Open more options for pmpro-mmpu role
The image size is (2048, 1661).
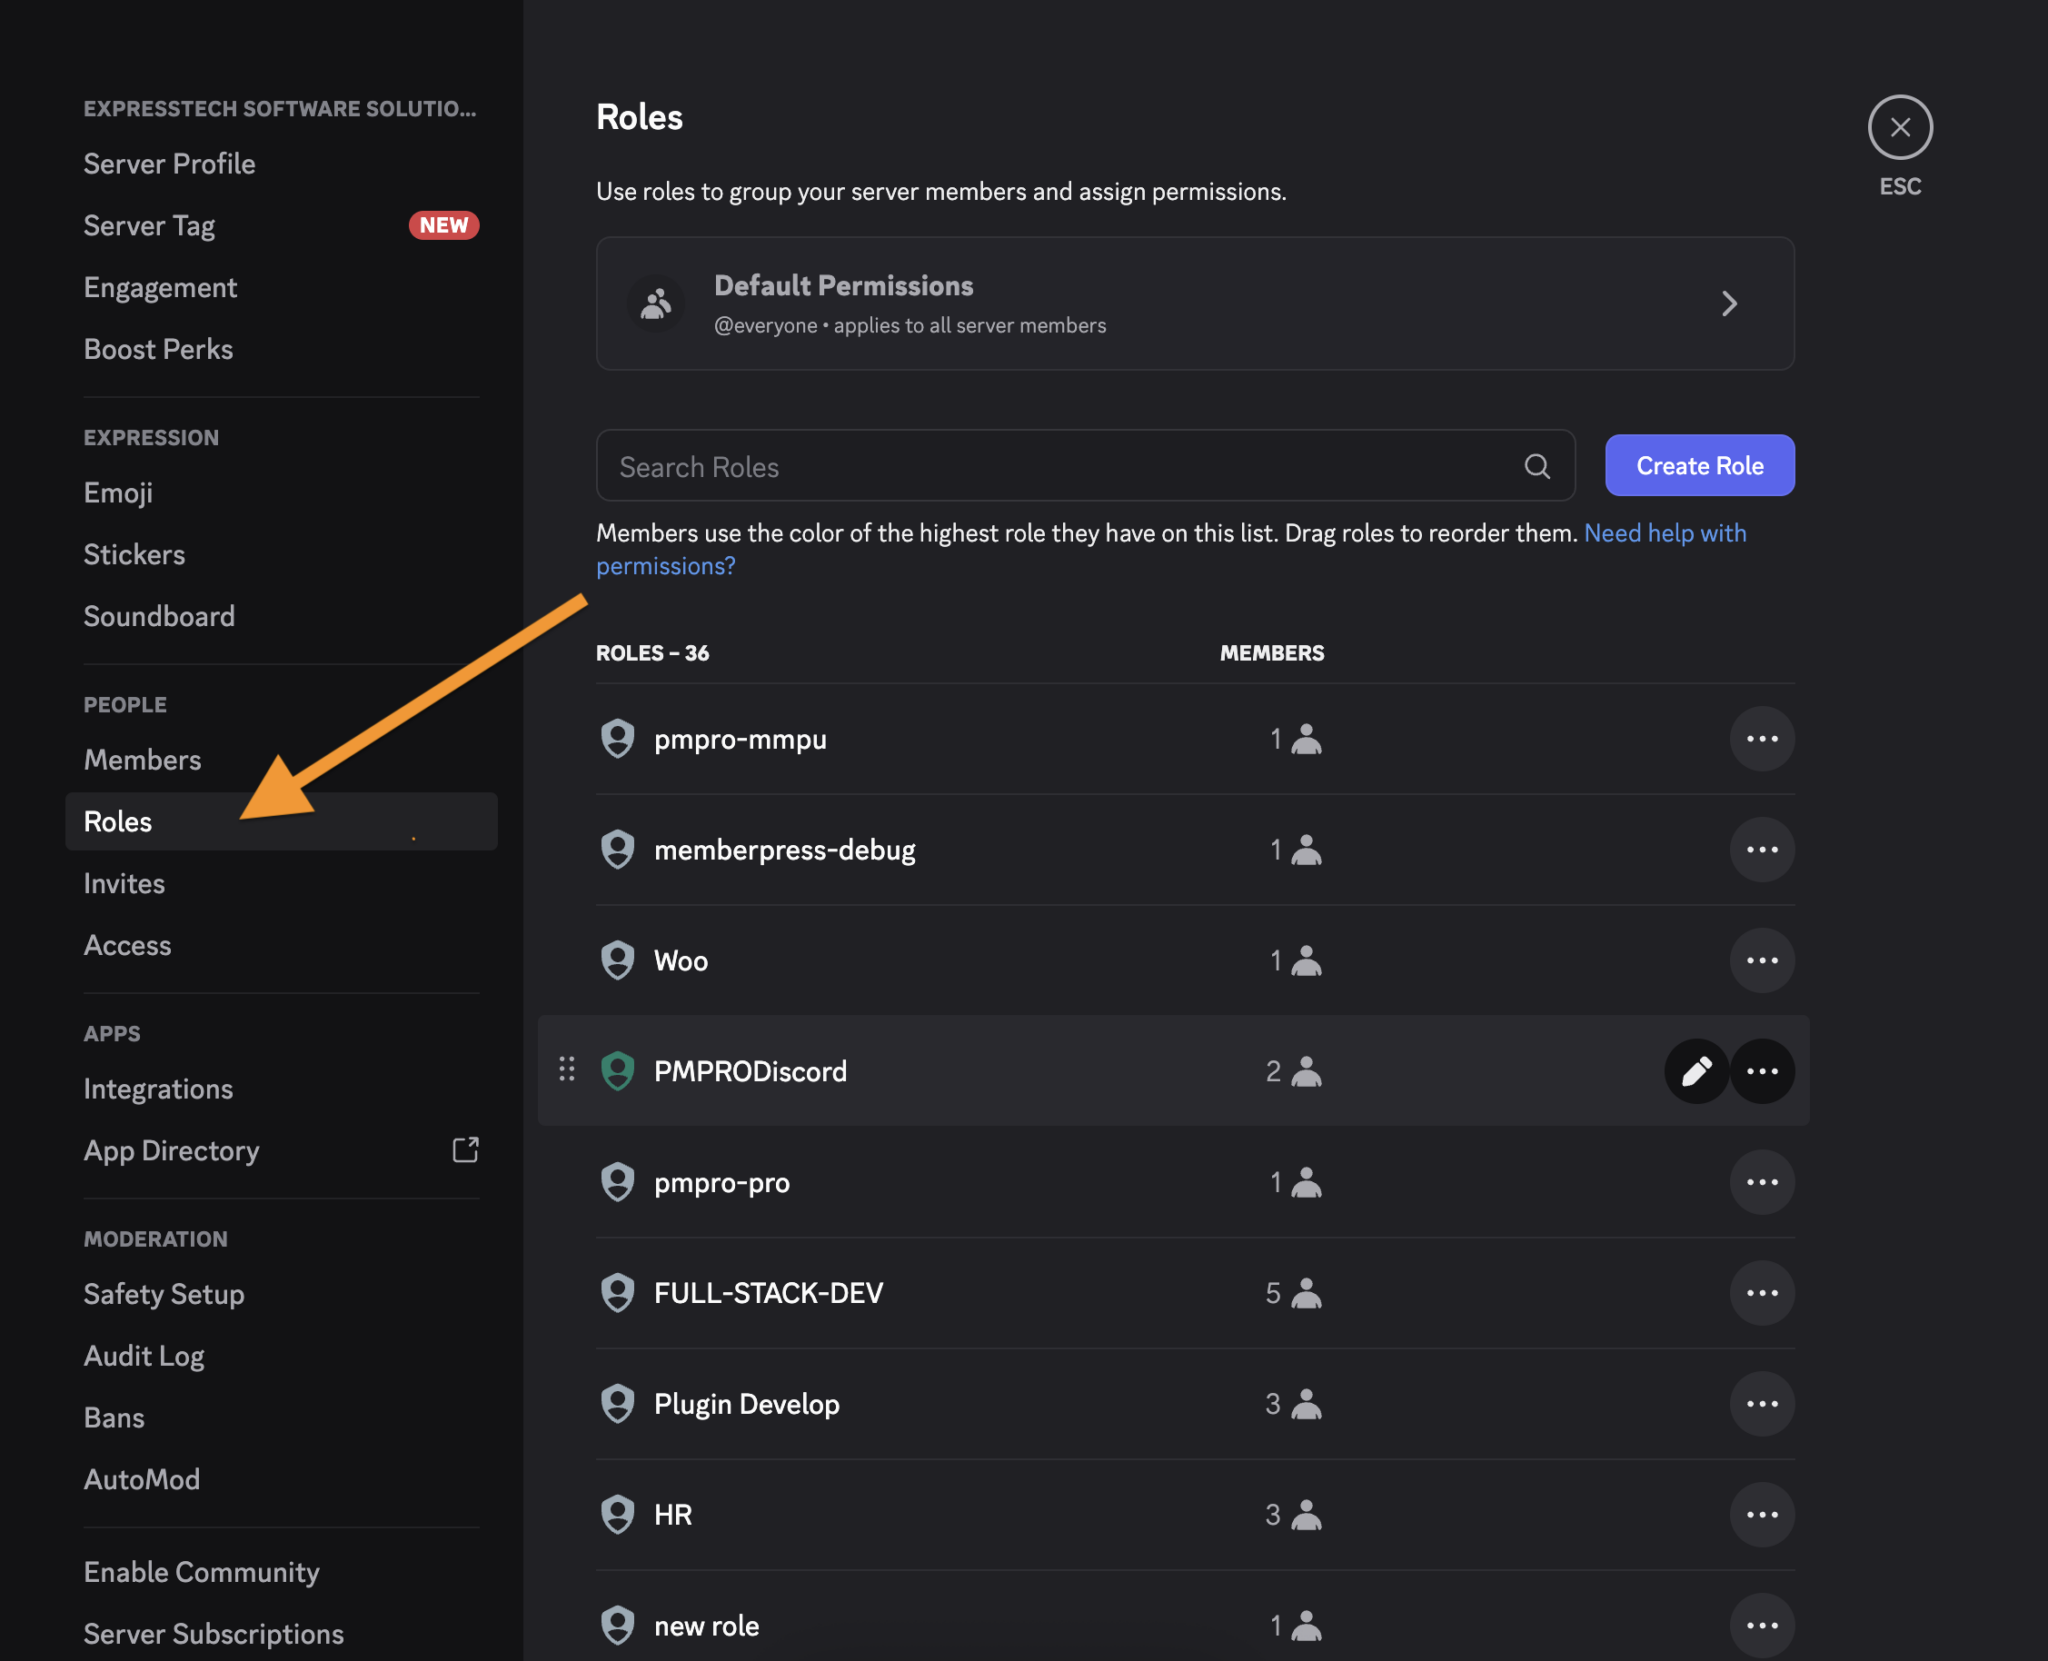(x=1762, y=738)
